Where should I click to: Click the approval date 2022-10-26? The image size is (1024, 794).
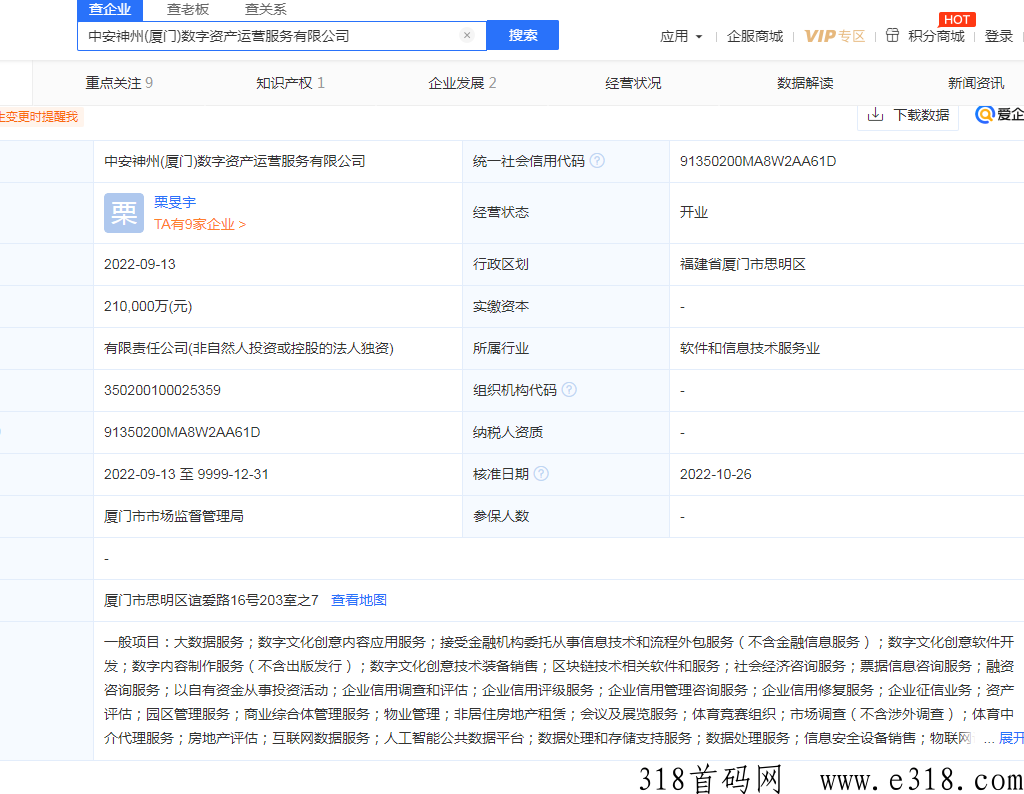point(715,474)
